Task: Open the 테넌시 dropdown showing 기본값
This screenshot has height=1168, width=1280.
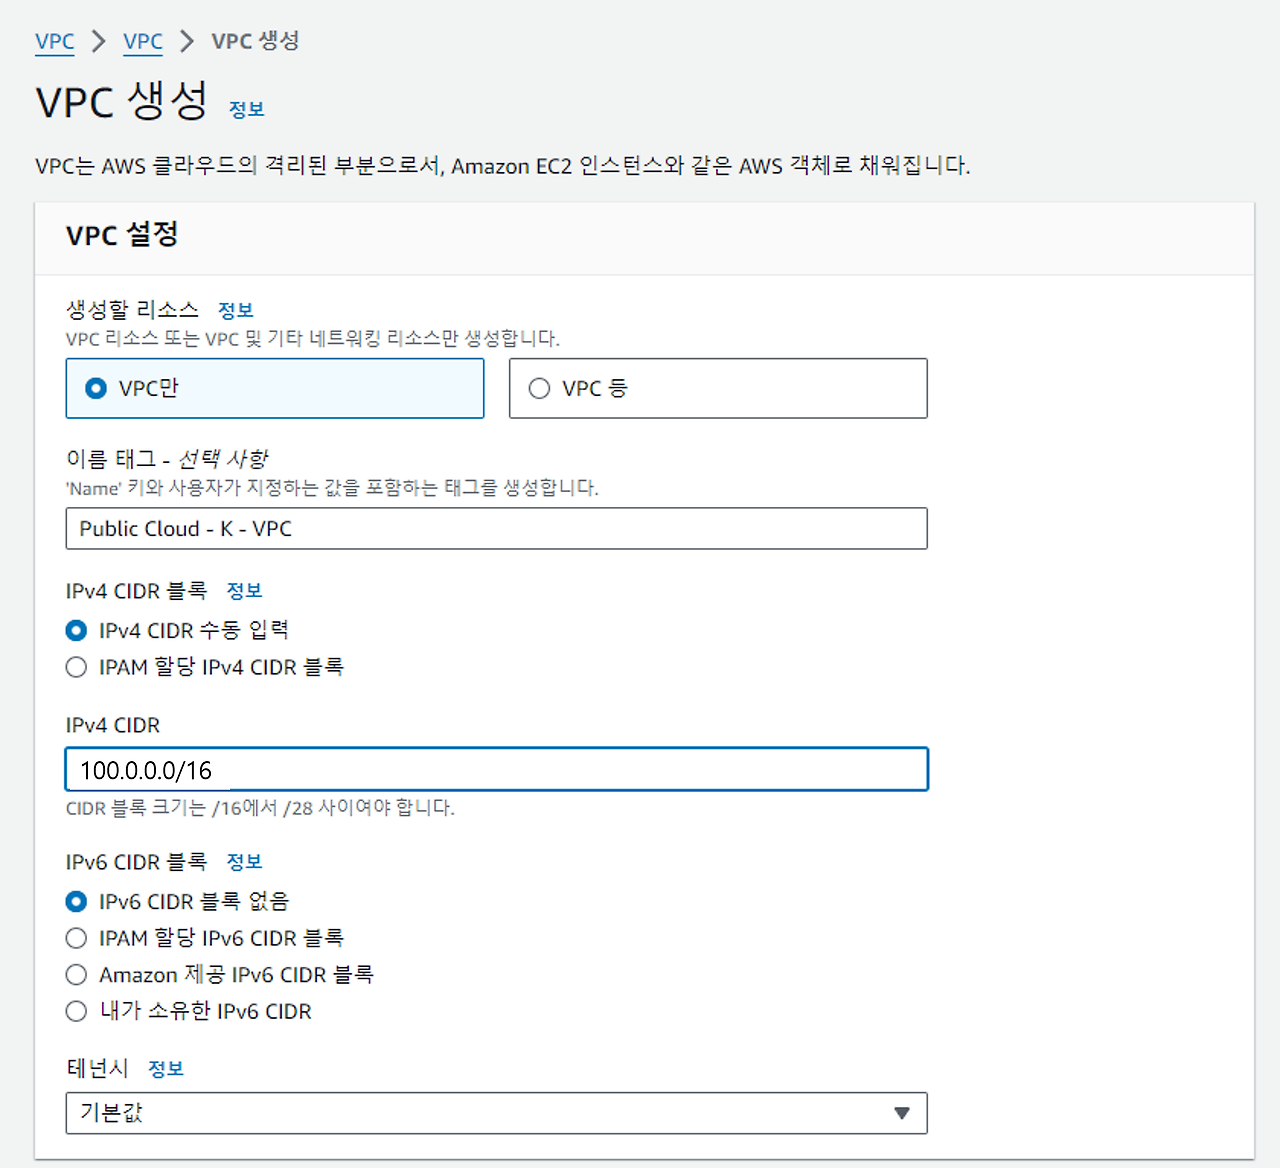Action: (497, 1113)
